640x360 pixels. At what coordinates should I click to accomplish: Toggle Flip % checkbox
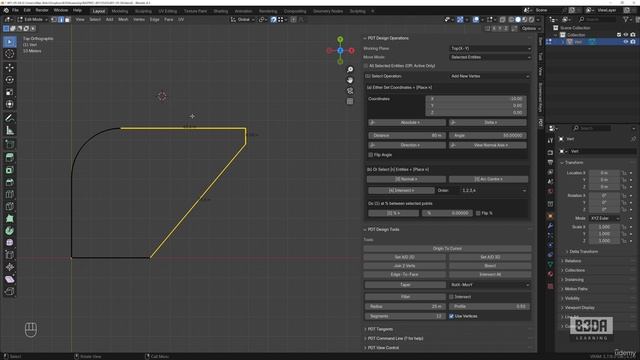click(478, 213)
